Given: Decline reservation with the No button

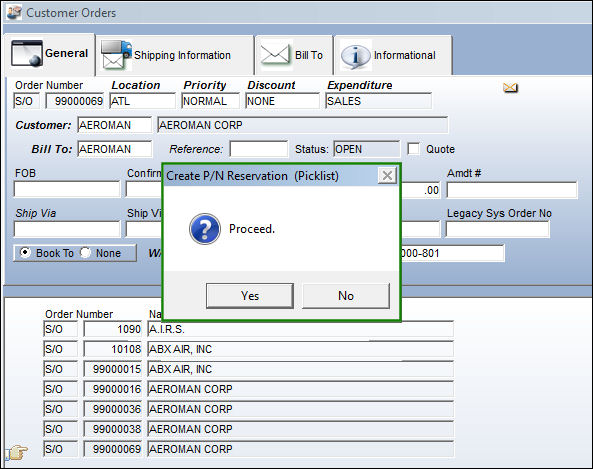Looking at the screenshot, I should click(346, 296).
